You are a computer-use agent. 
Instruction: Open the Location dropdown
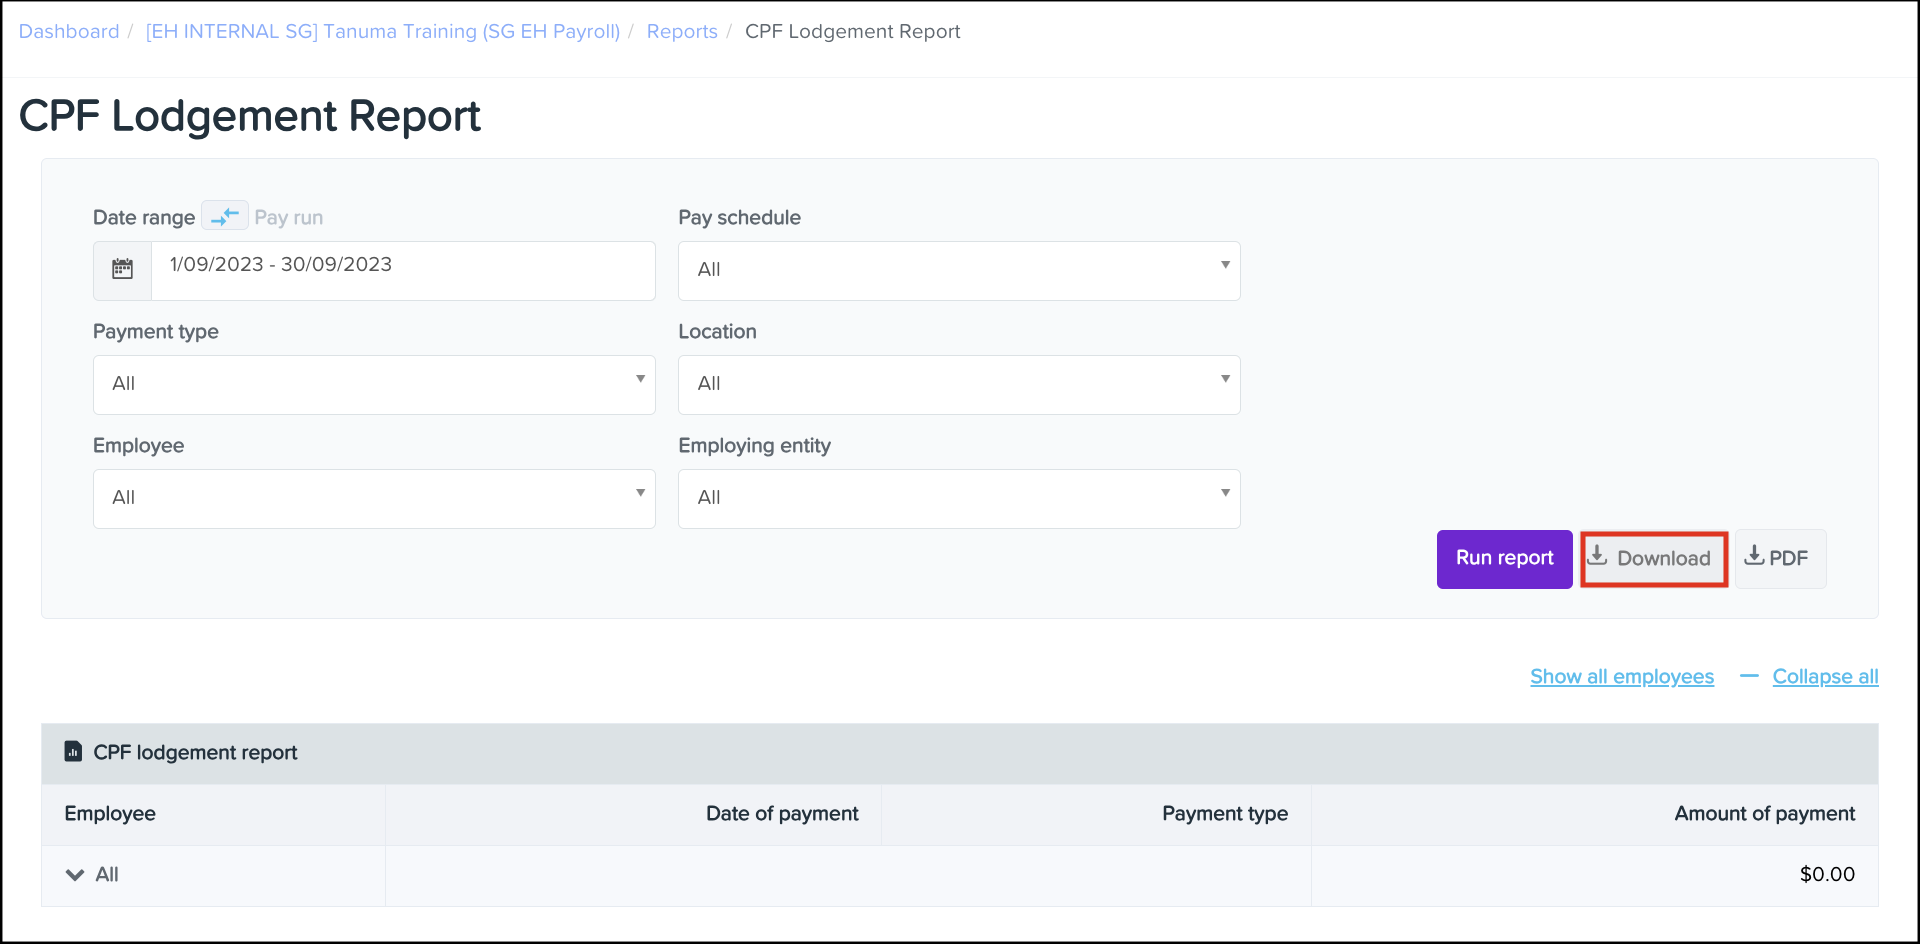click(958, 384)
